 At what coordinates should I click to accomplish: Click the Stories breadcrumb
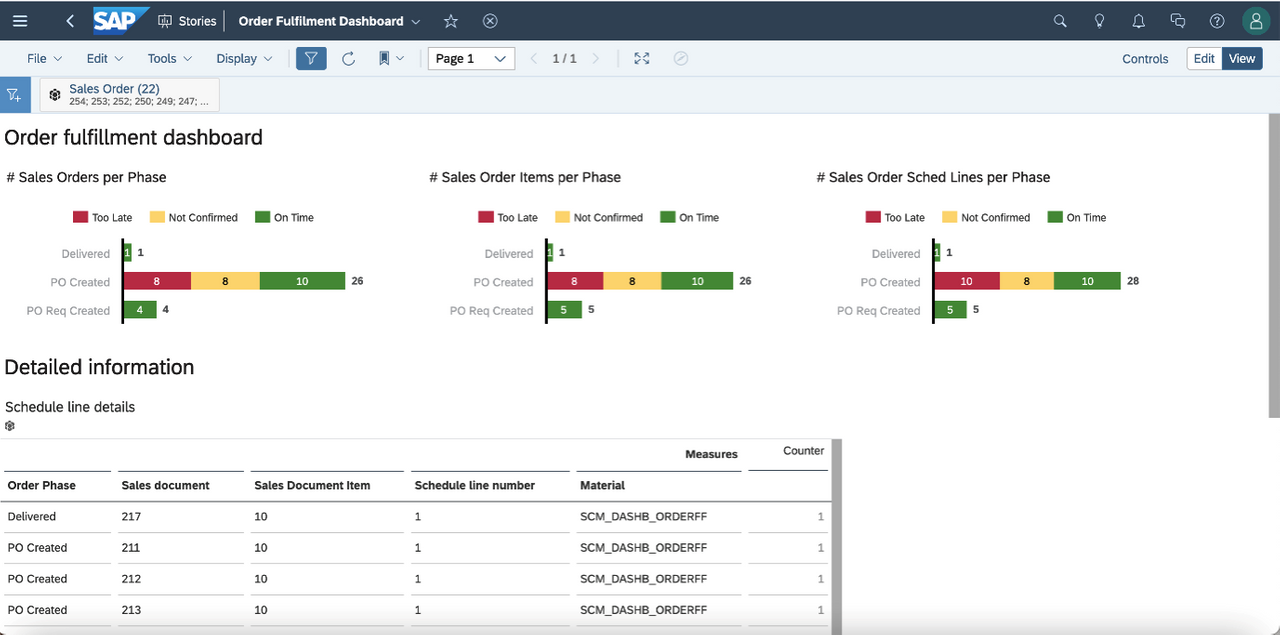coord(188,21)
